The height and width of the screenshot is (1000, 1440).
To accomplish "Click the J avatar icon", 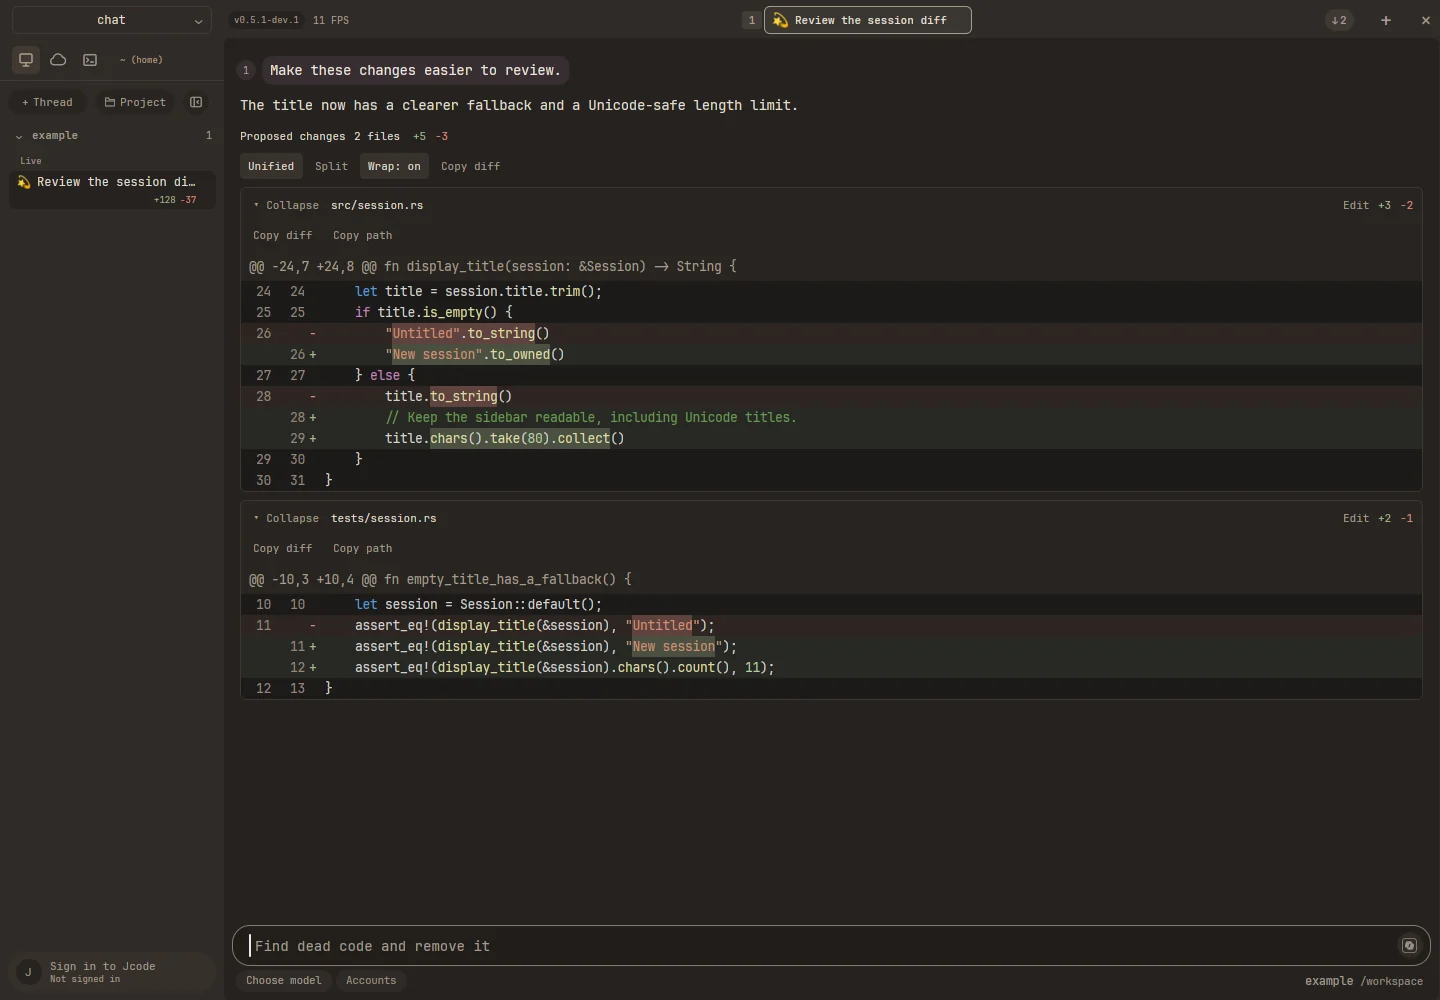I will click(x=28, y=972).
